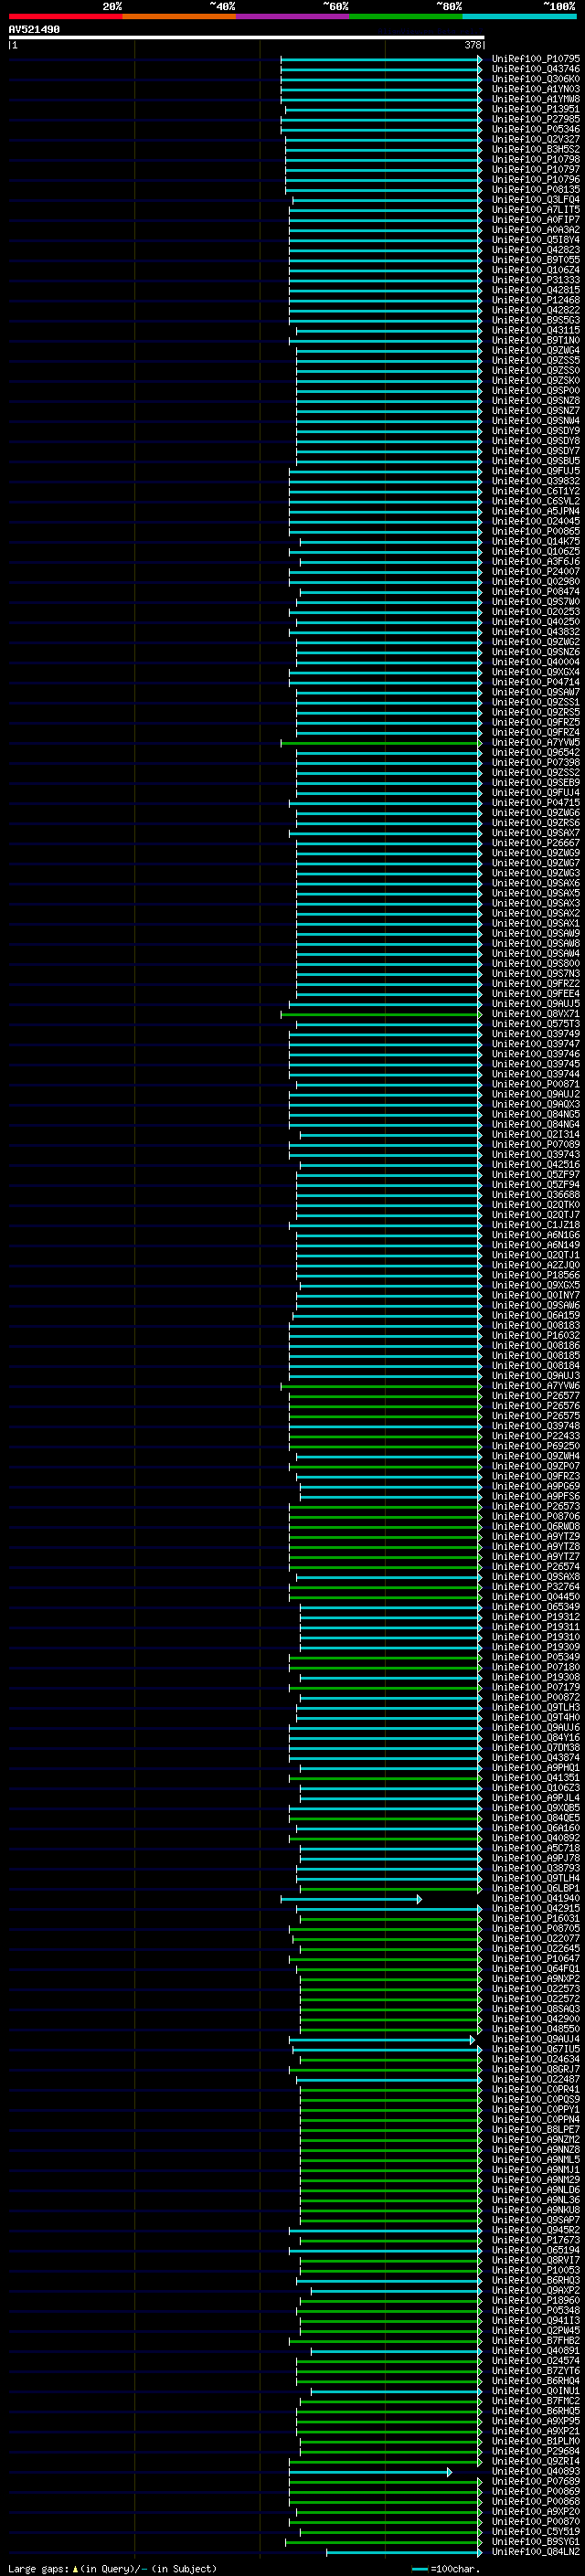Select the UniRef100_Q9TLH3 entry

point(536,1707)
